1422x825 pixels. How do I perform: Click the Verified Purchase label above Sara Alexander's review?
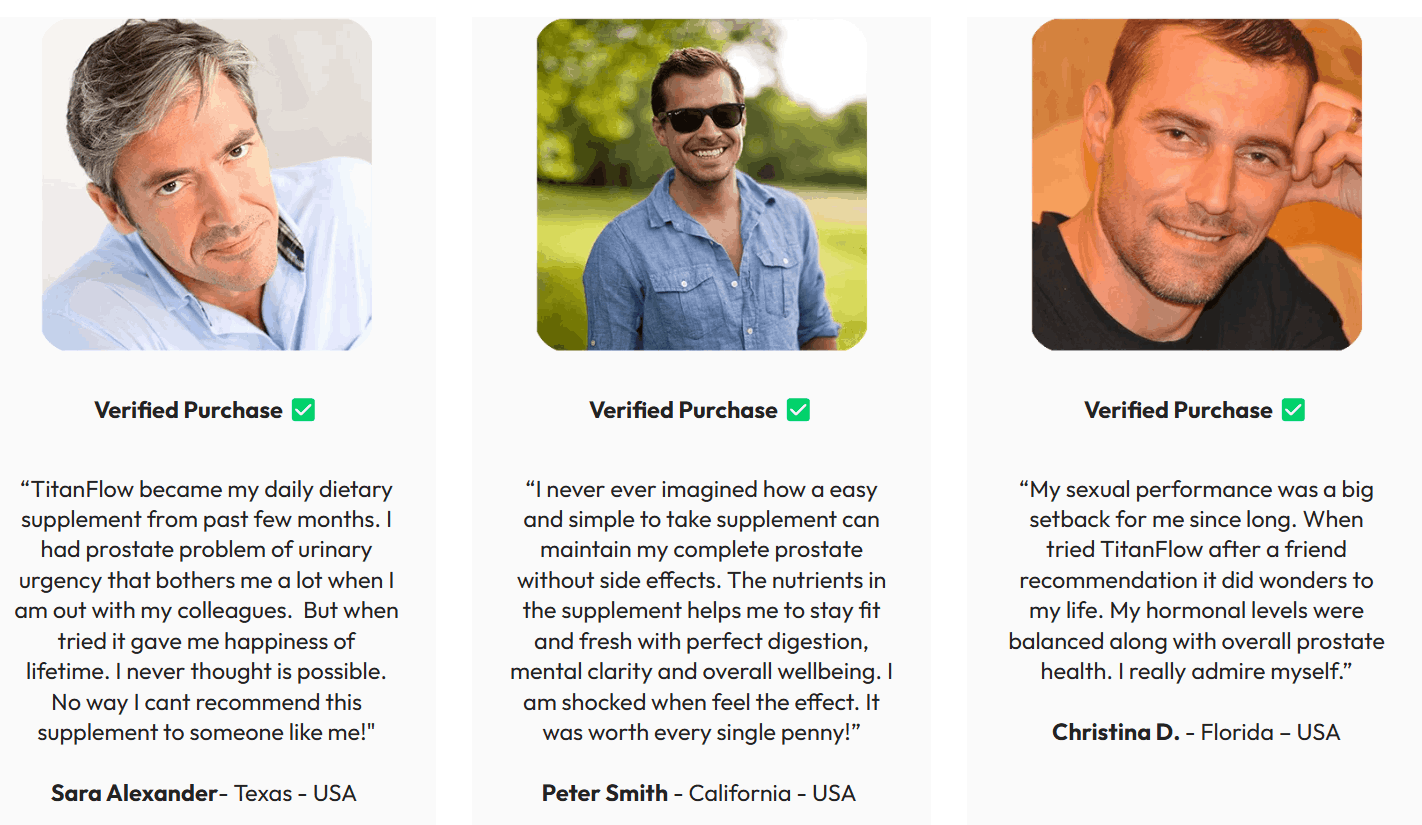(x=188, y=410)
